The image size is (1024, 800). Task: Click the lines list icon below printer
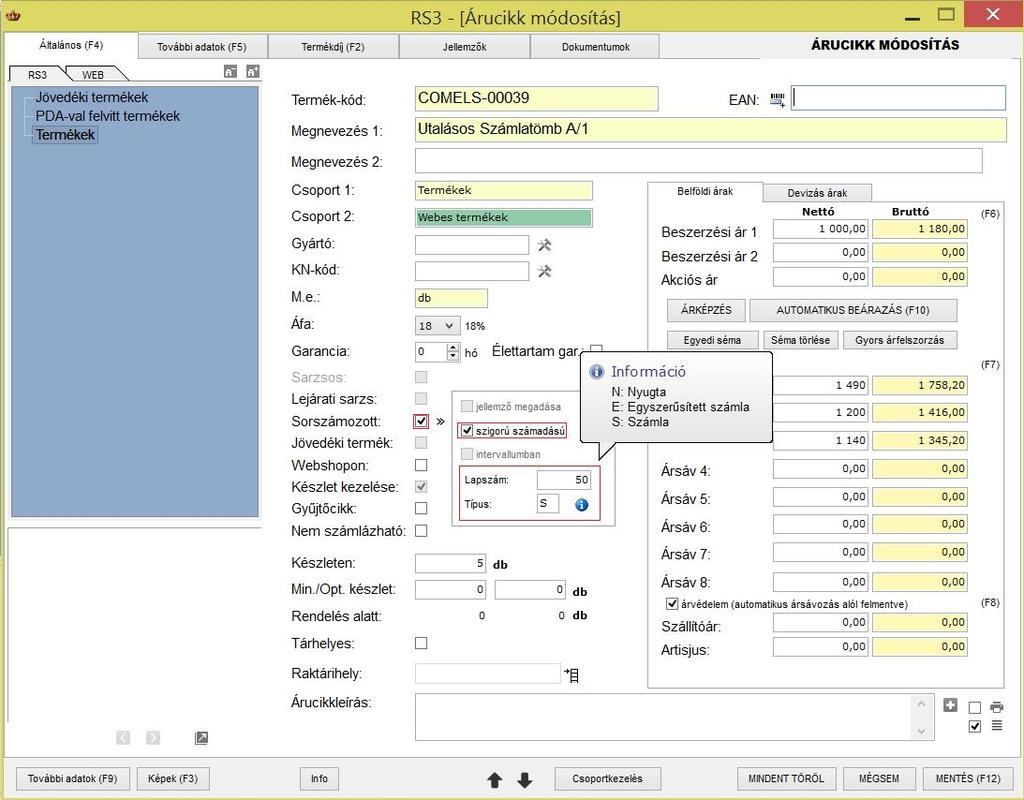[x=997, y=726]
